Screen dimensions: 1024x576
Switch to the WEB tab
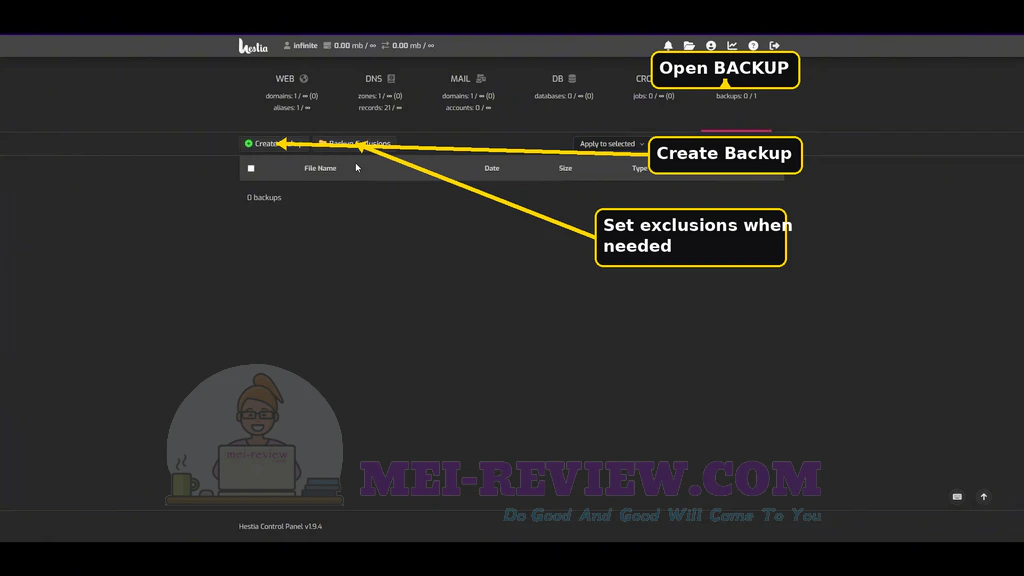tap(291, 78)
